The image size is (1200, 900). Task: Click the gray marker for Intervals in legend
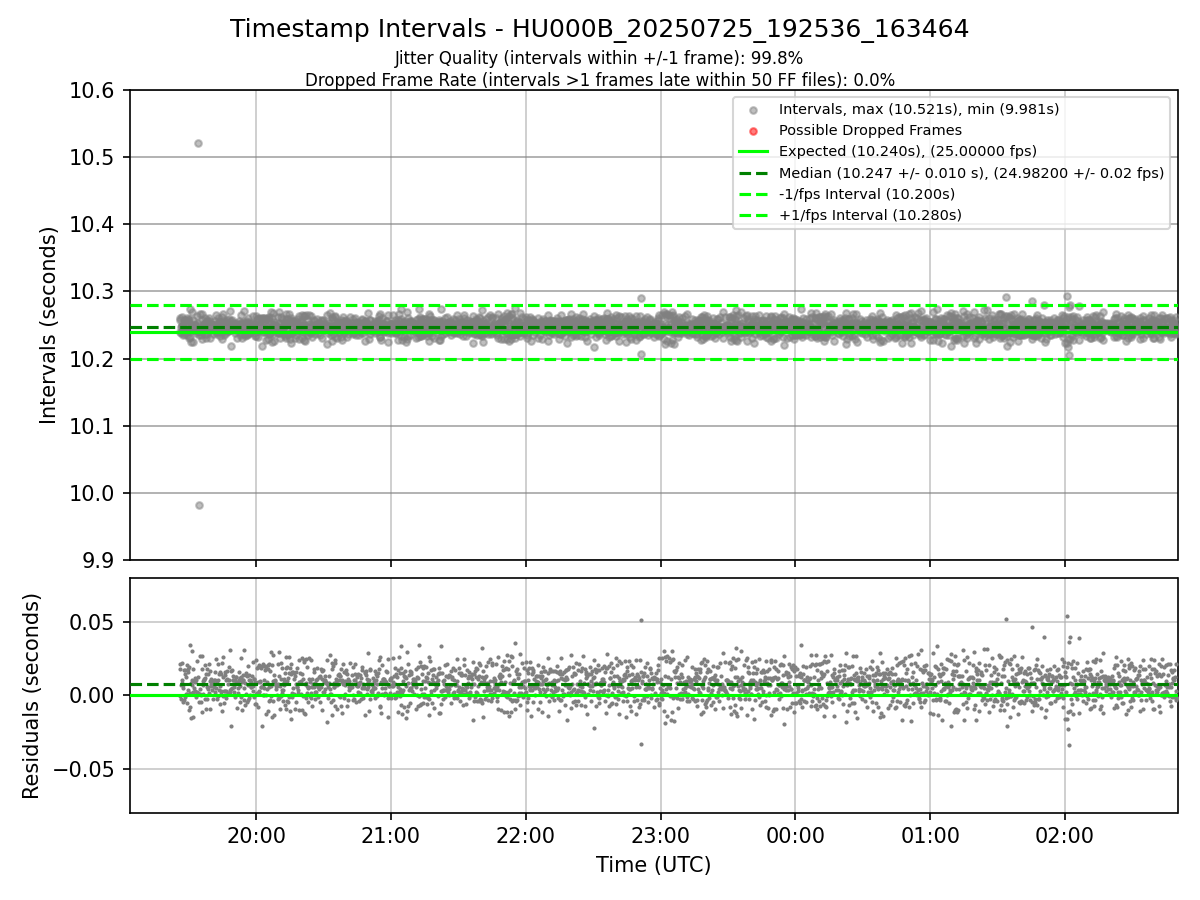753,110
